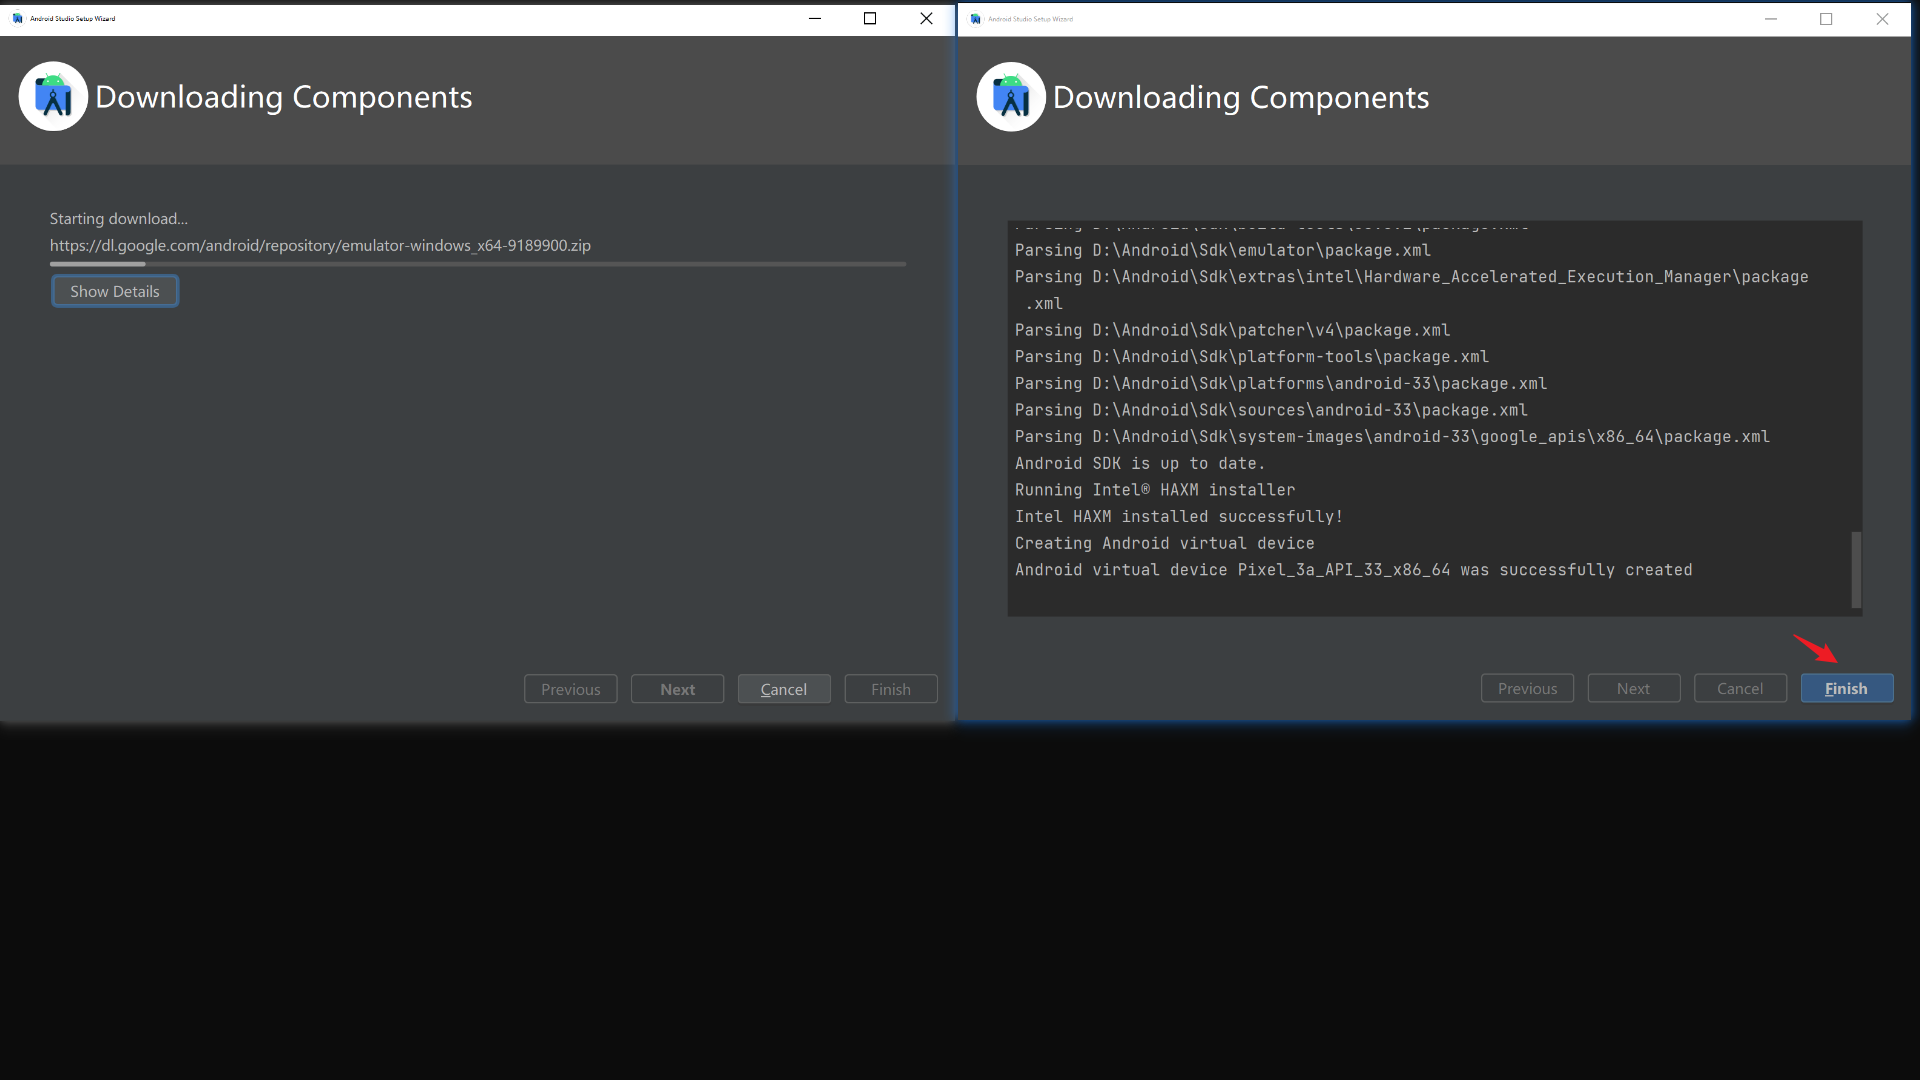Click the log output scrollbar thumb
This screenshot has width=1920, height=1080.
pyautogui.click(x=1856, y=569)
